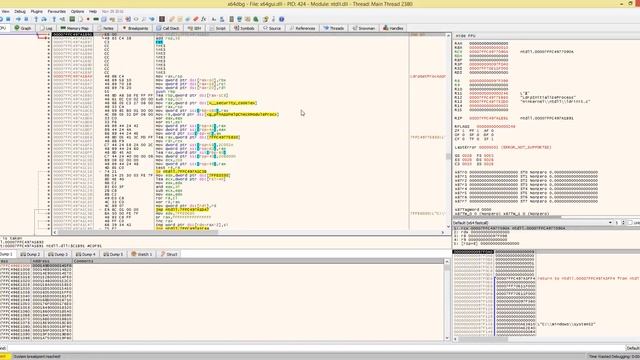This screenshot has width=640, height=360.
Task: Click the dump panel vertical scrollbar
Action: [x=447, y=300]
